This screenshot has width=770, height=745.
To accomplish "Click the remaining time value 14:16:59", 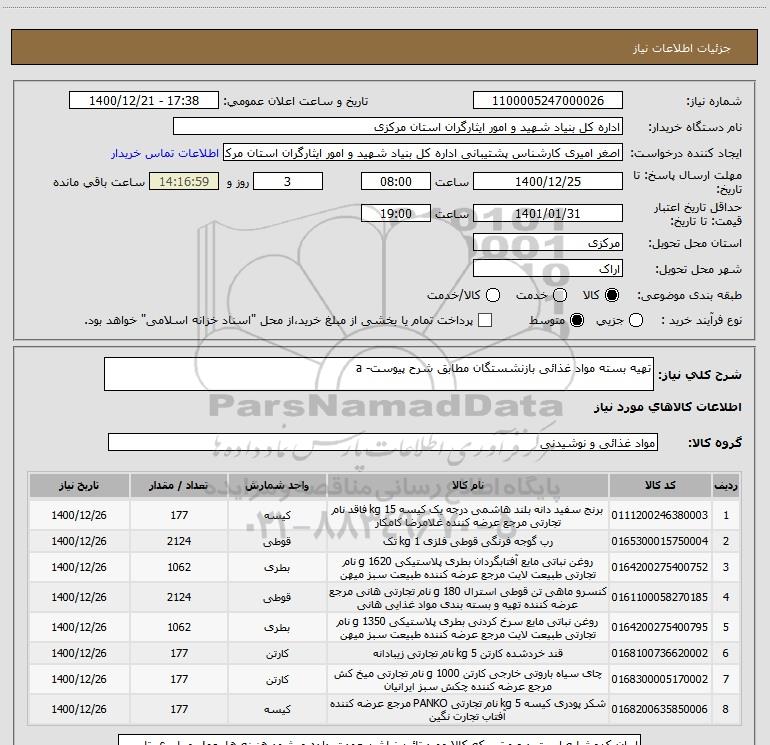I will pos(184,181).
